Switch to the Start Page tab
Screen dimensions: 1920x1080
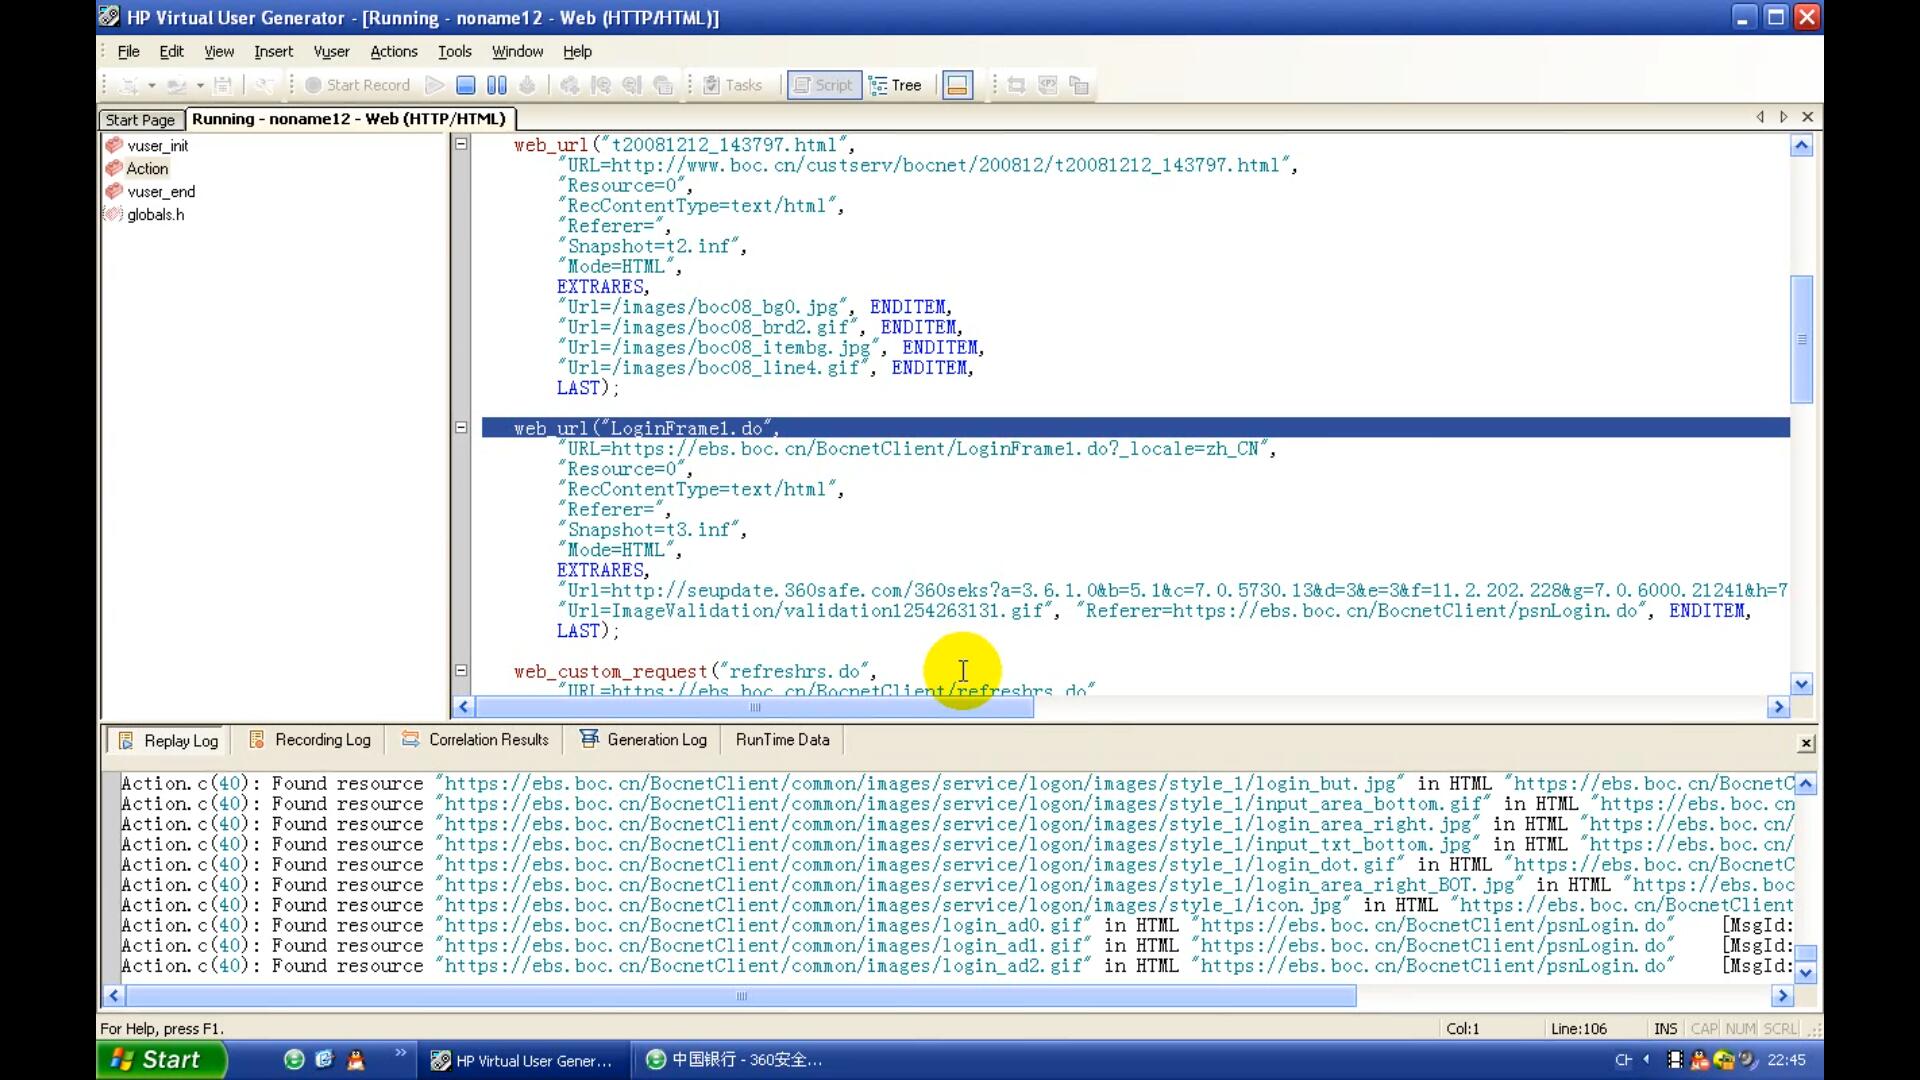tap(141, 119)
